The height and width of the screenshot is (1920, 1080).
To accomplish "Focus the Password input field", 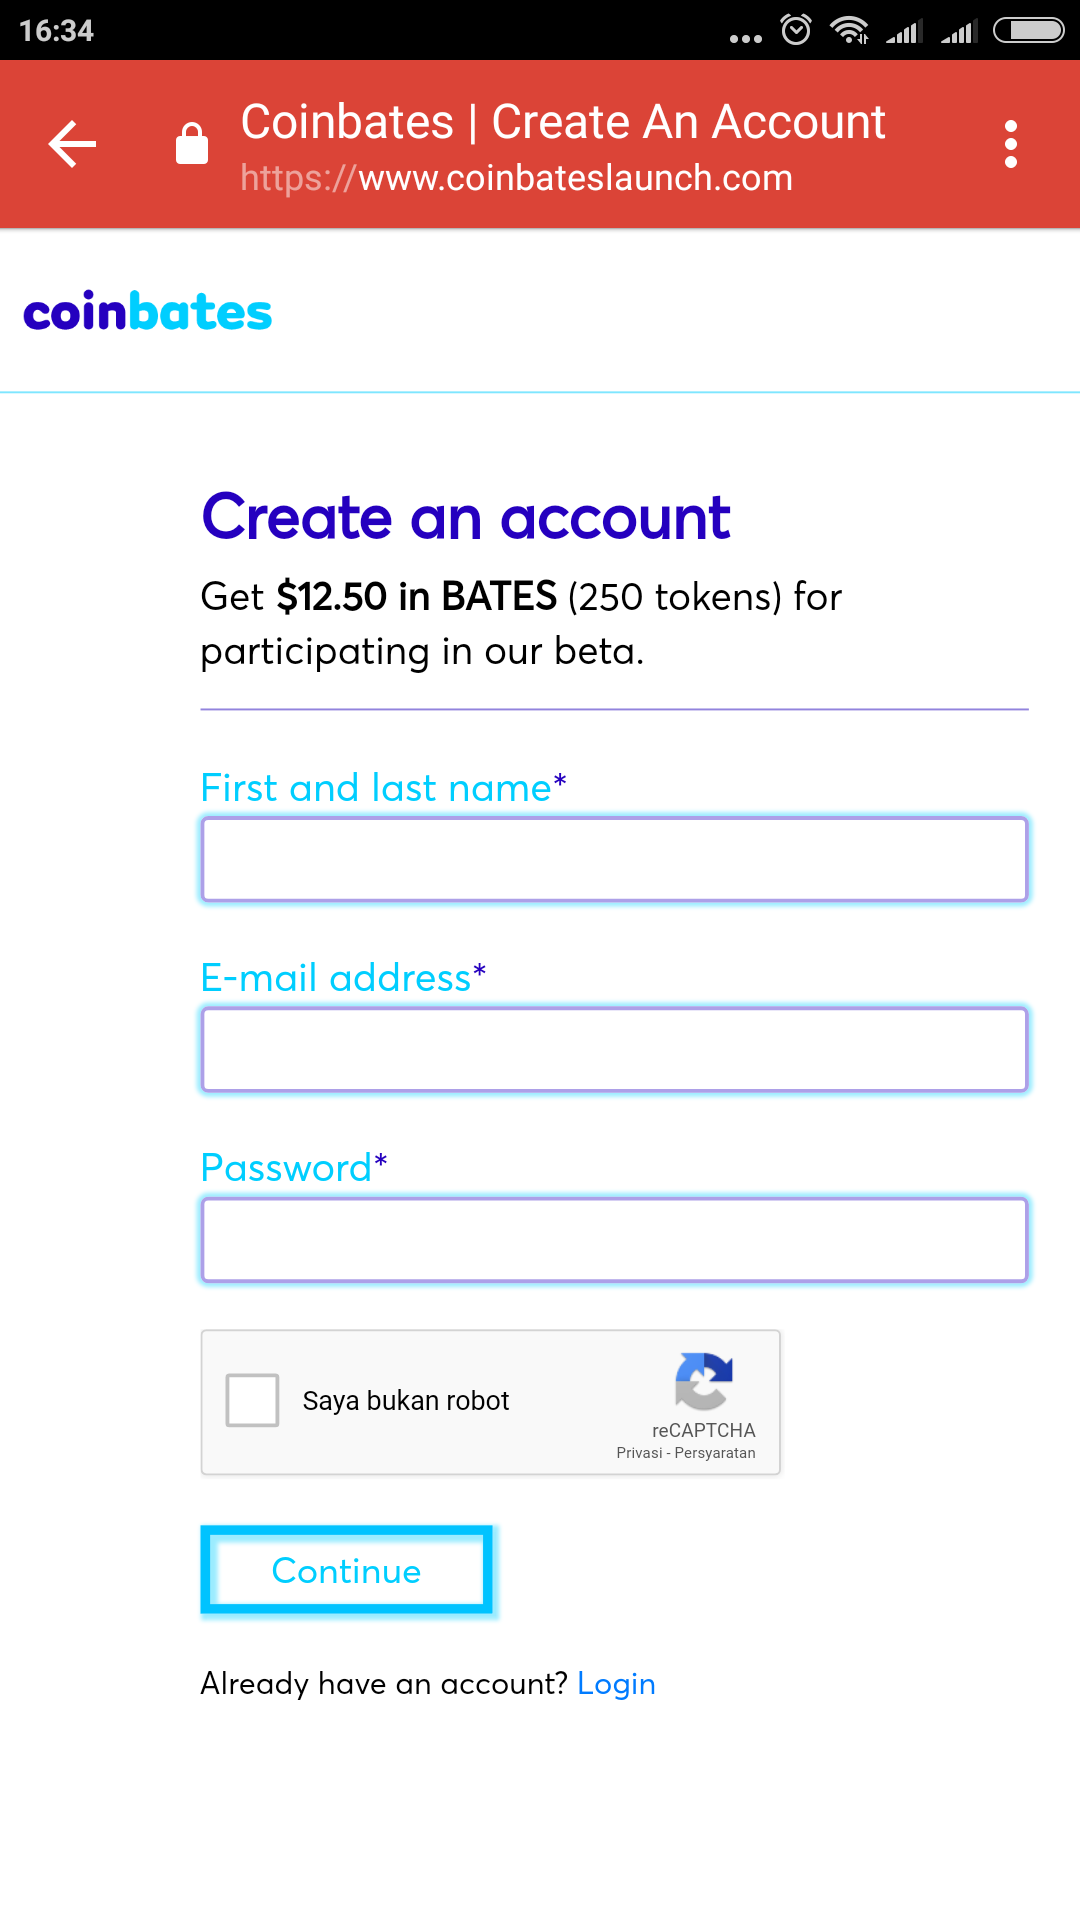I will (614, 1240).
